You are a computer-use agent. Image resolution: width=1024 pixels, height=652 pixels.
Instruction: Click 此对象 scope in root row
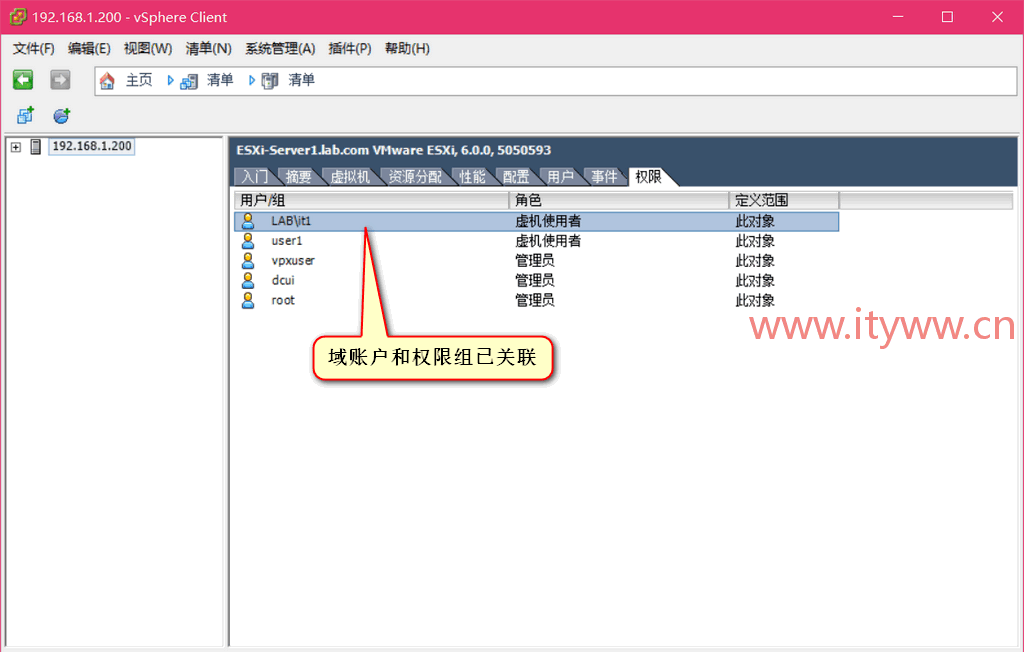pos(755,301)
